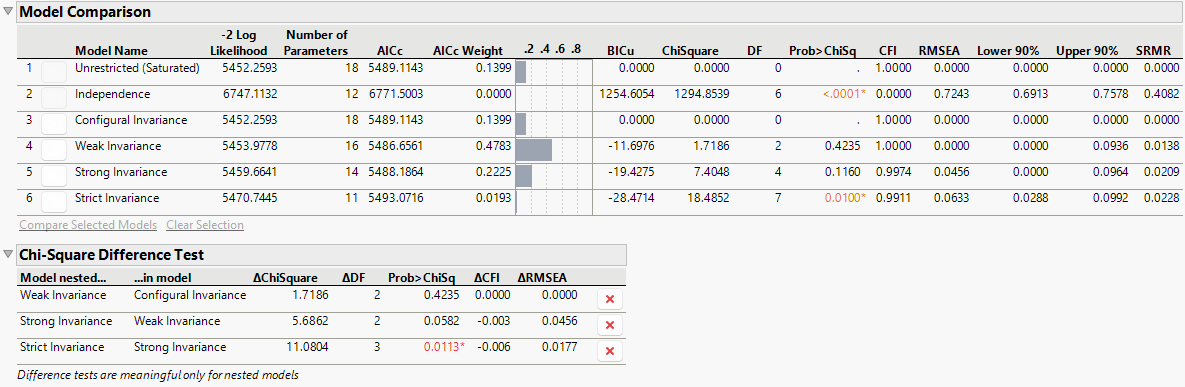Click the Compare Selected Models link
This screenshot has width=1185, height=387.
click(88, 225)
